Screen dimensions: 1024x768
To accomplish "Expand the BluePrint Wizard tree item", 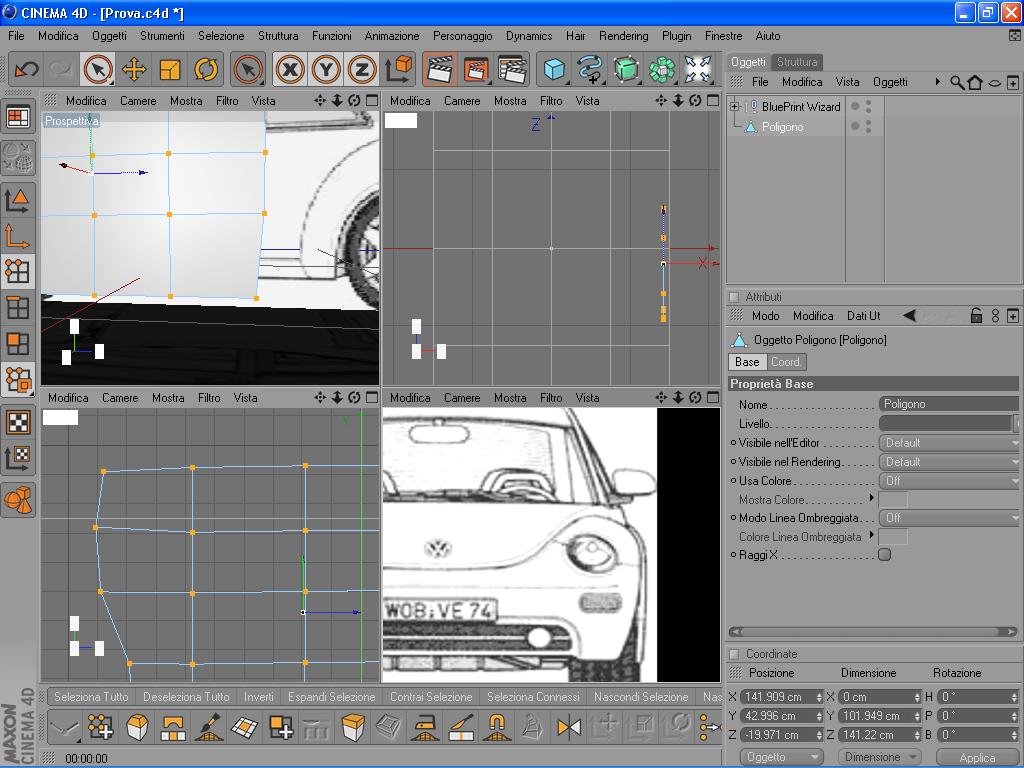I will pyautogui.click(x=735, y=106).
